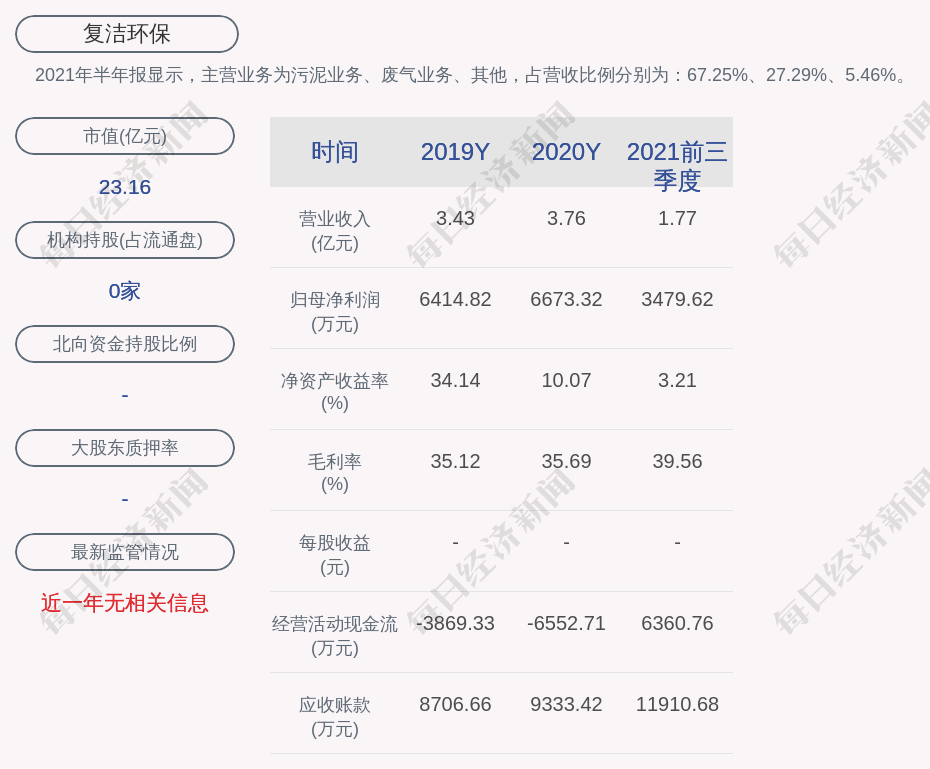
Task: Click the receivables value 8706.66
Action: coord(455,704)
